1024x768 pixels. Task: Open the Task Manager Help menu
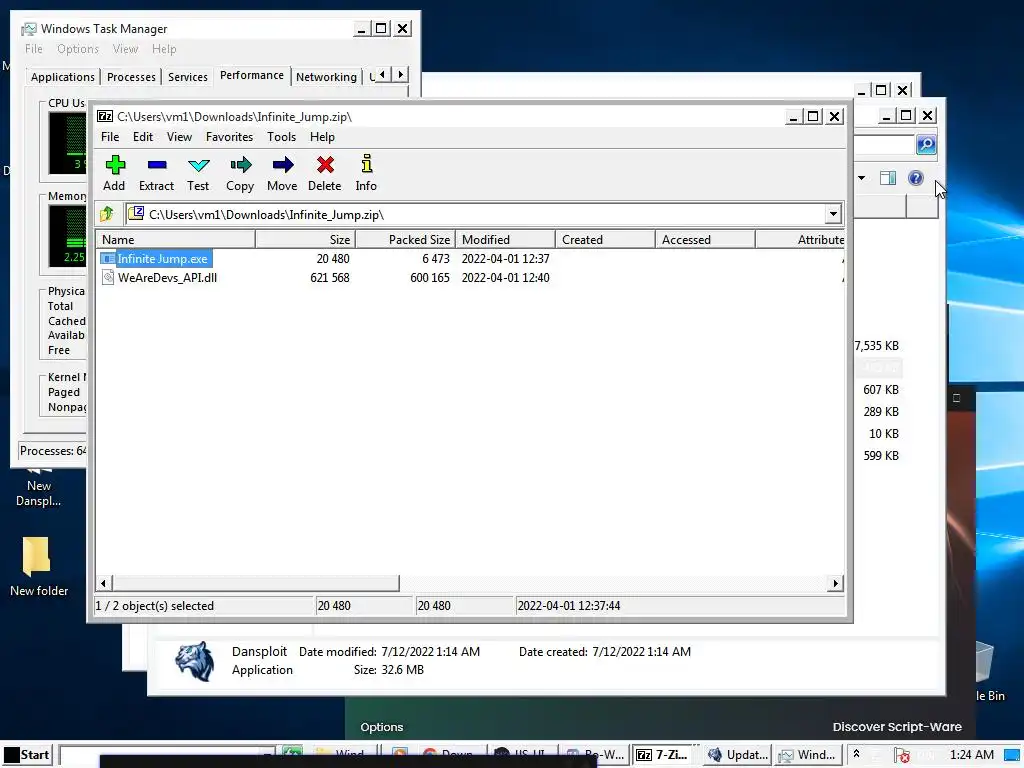tap(164, 49)
